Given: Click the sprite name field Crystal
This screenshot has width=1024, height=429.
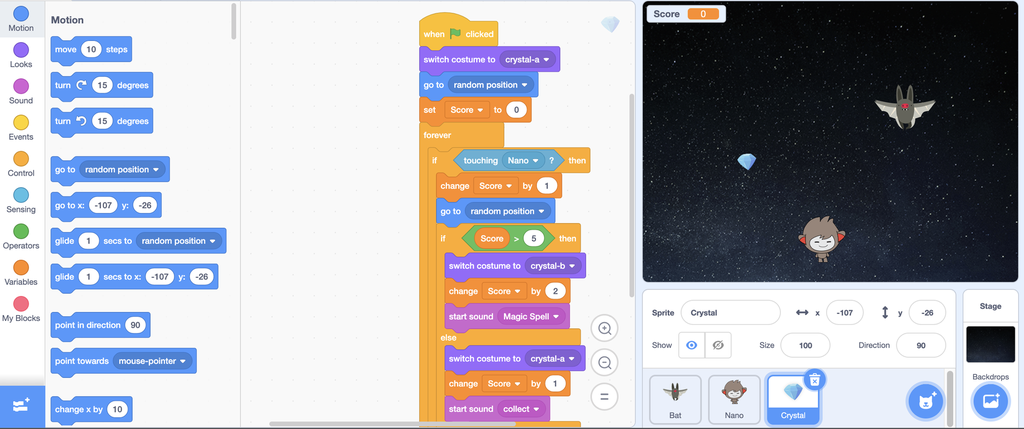Looking at the screenshot, I should [x=729, y=313].
